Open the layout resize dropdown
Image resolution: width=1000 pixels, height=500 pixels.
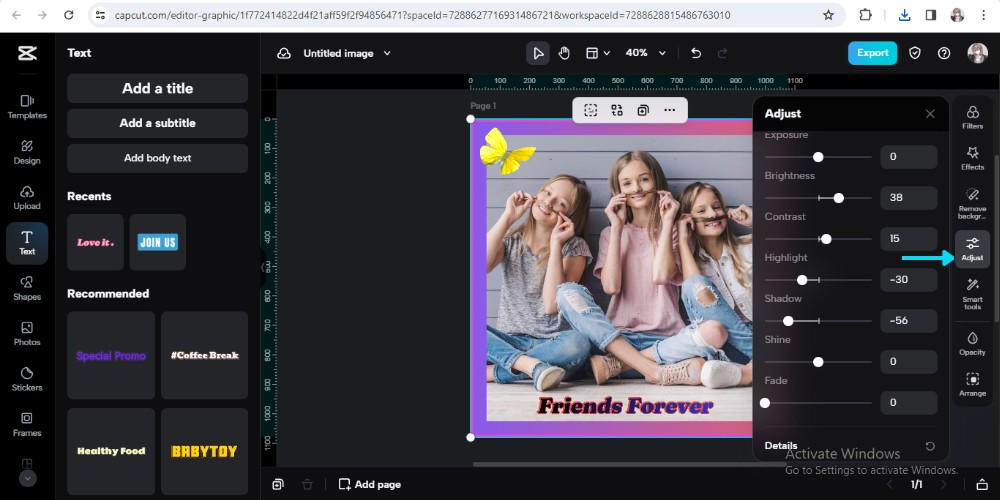click(598, 53)
